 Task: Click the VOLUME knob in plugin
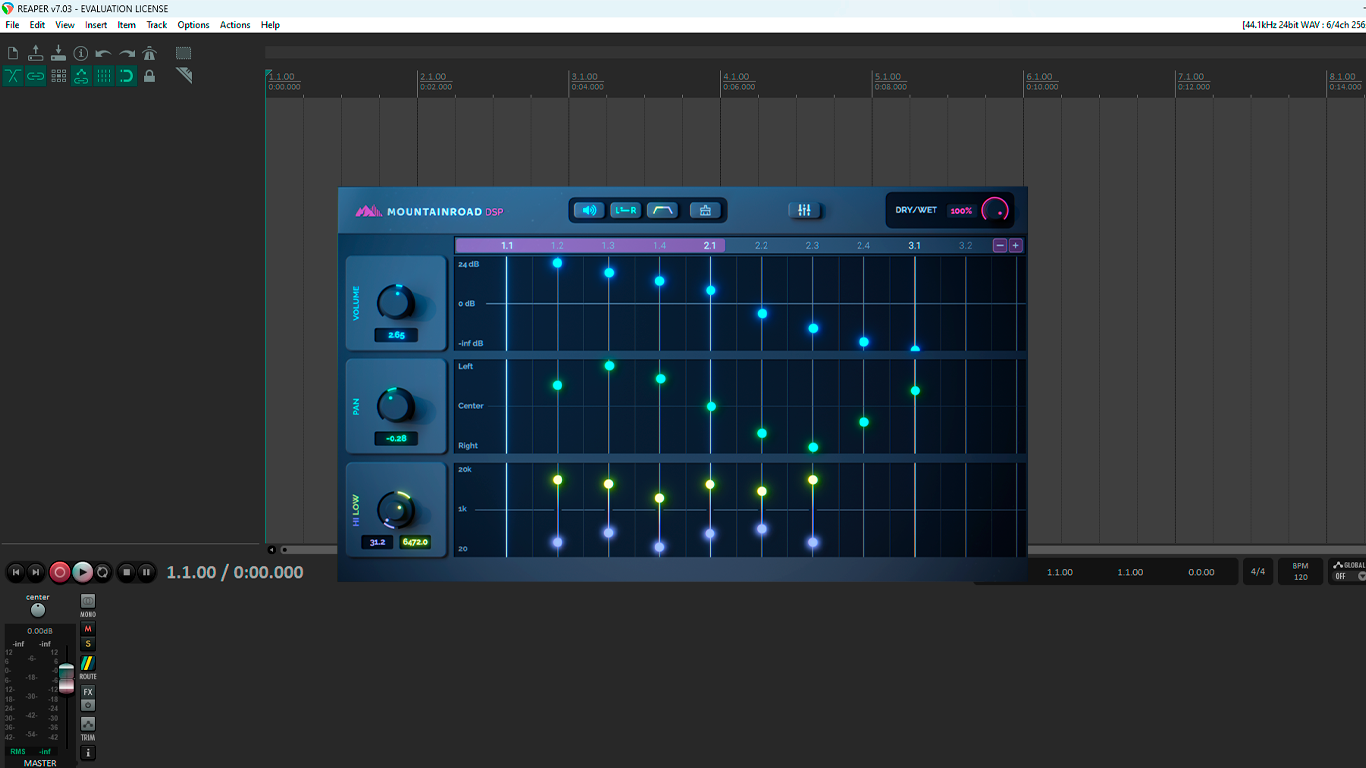click(x=396, y=302)
